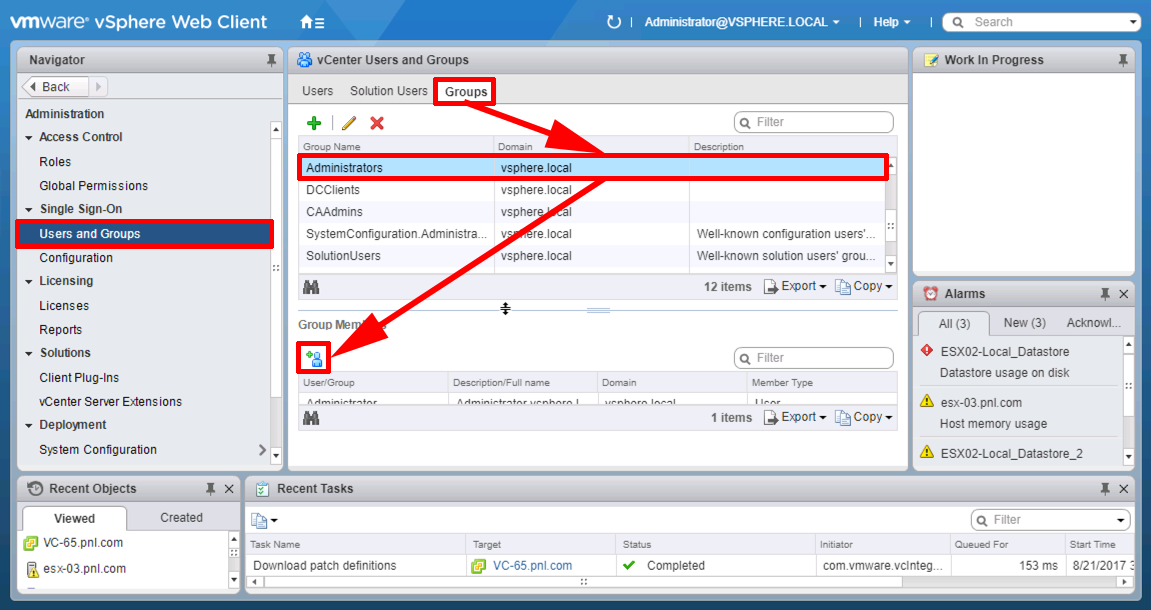Click the pencil edit group icon

click(349, 123)
